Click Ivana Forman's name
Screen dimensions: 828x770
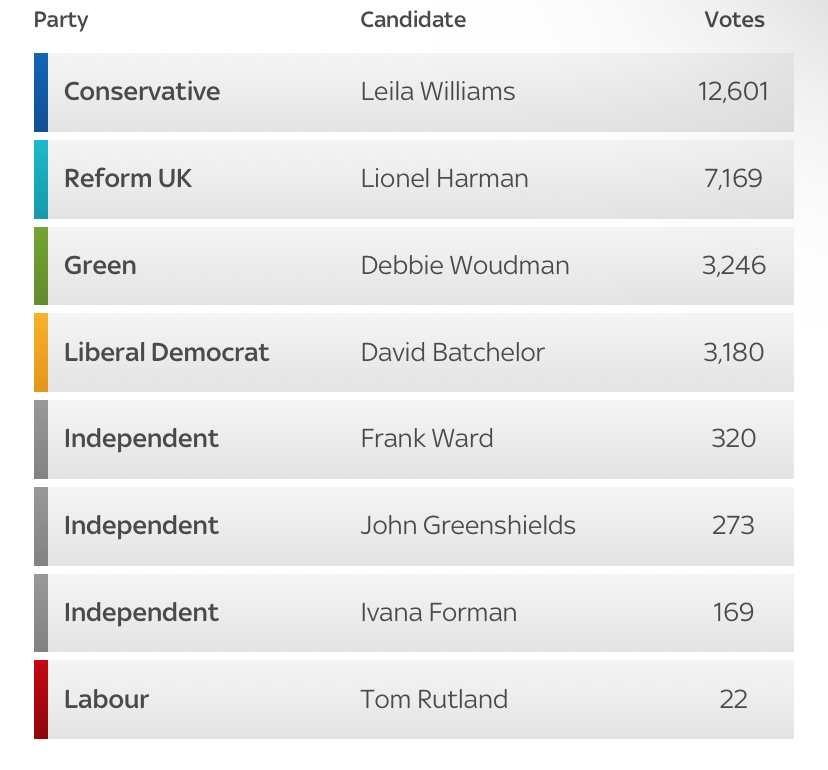coord(439,613)
